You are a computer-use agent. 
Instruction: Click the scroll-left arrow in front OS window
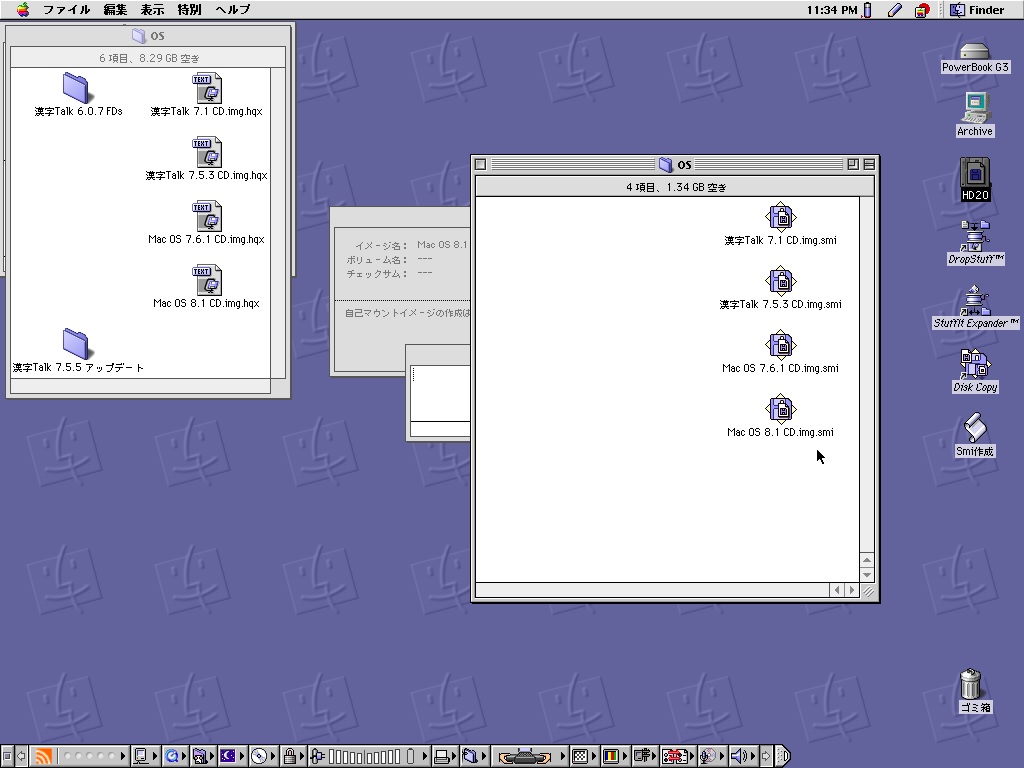837,590
